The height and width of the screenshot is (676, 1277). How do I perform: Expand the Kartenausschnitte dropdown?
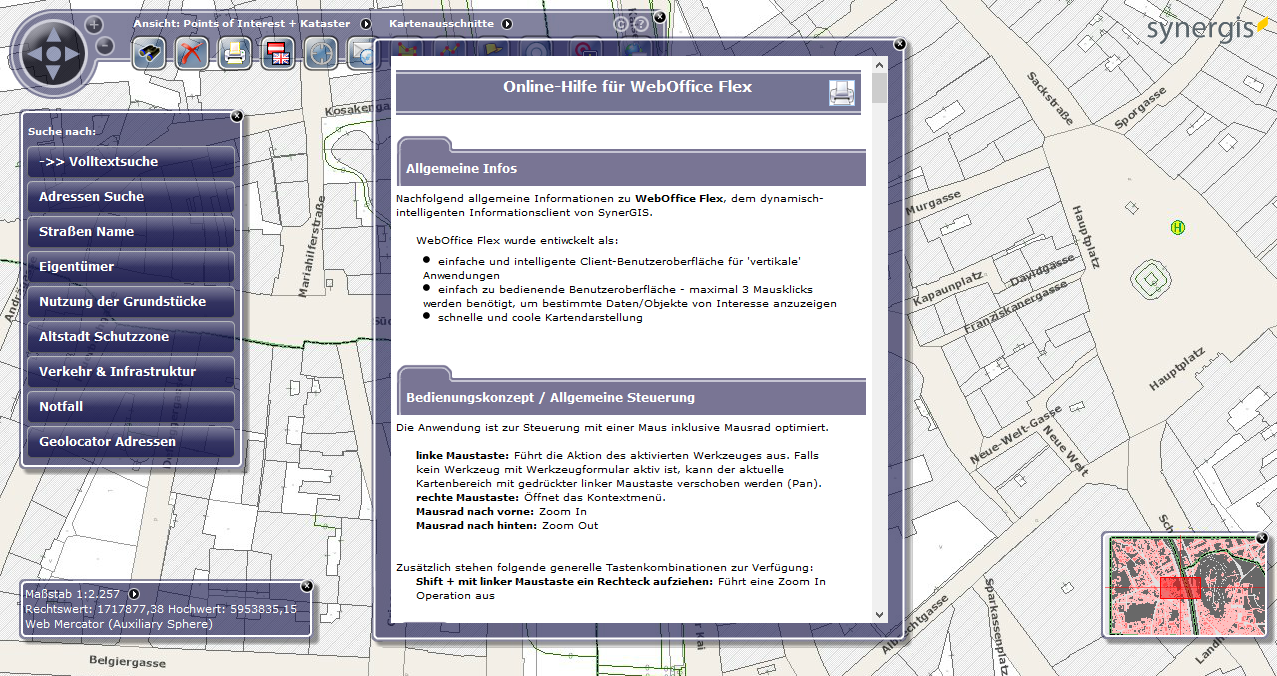point(507,23)
